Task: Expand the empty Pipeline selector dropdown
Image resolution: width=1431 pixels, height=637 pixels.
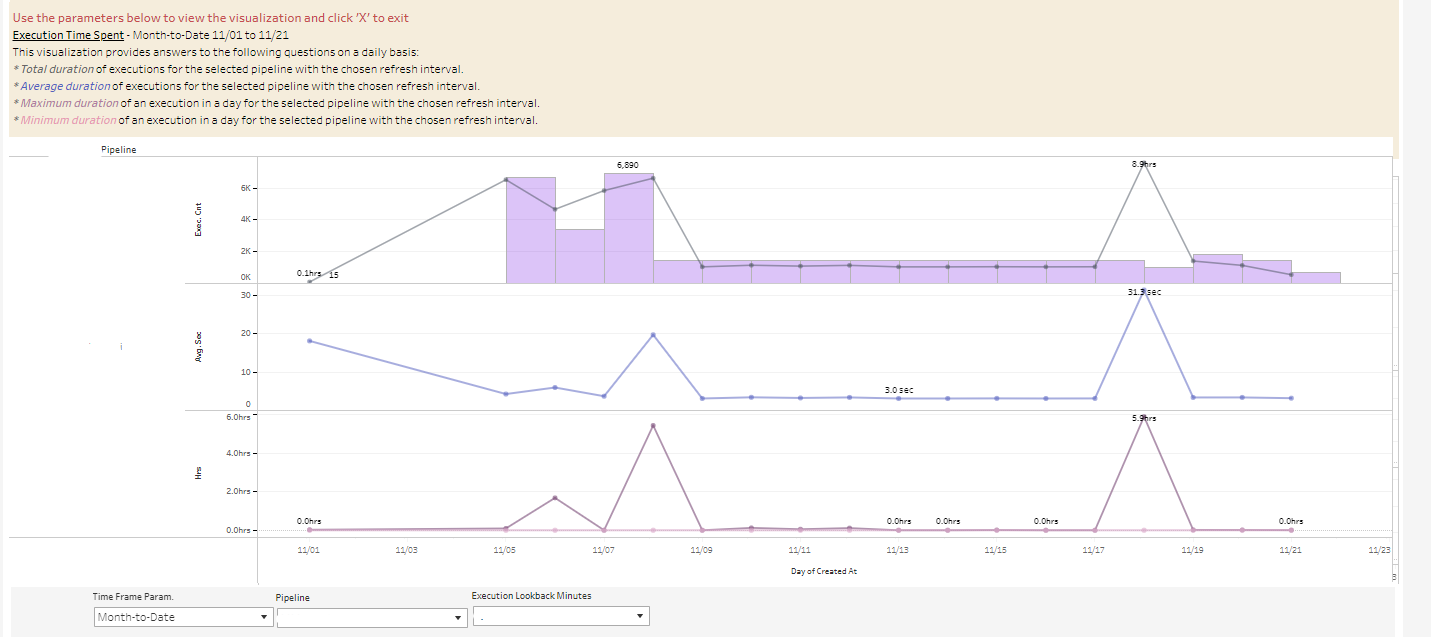Action: pos(372,617)
